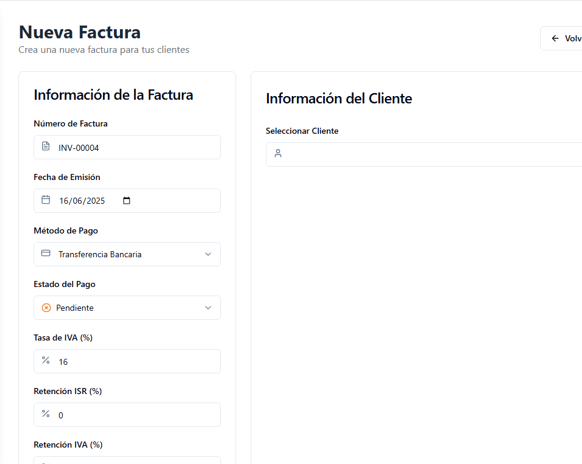Viewport: 582px width, 464px height.
Task: Expand the Estado del Pago chevron
Action: (x=208, y=308)
